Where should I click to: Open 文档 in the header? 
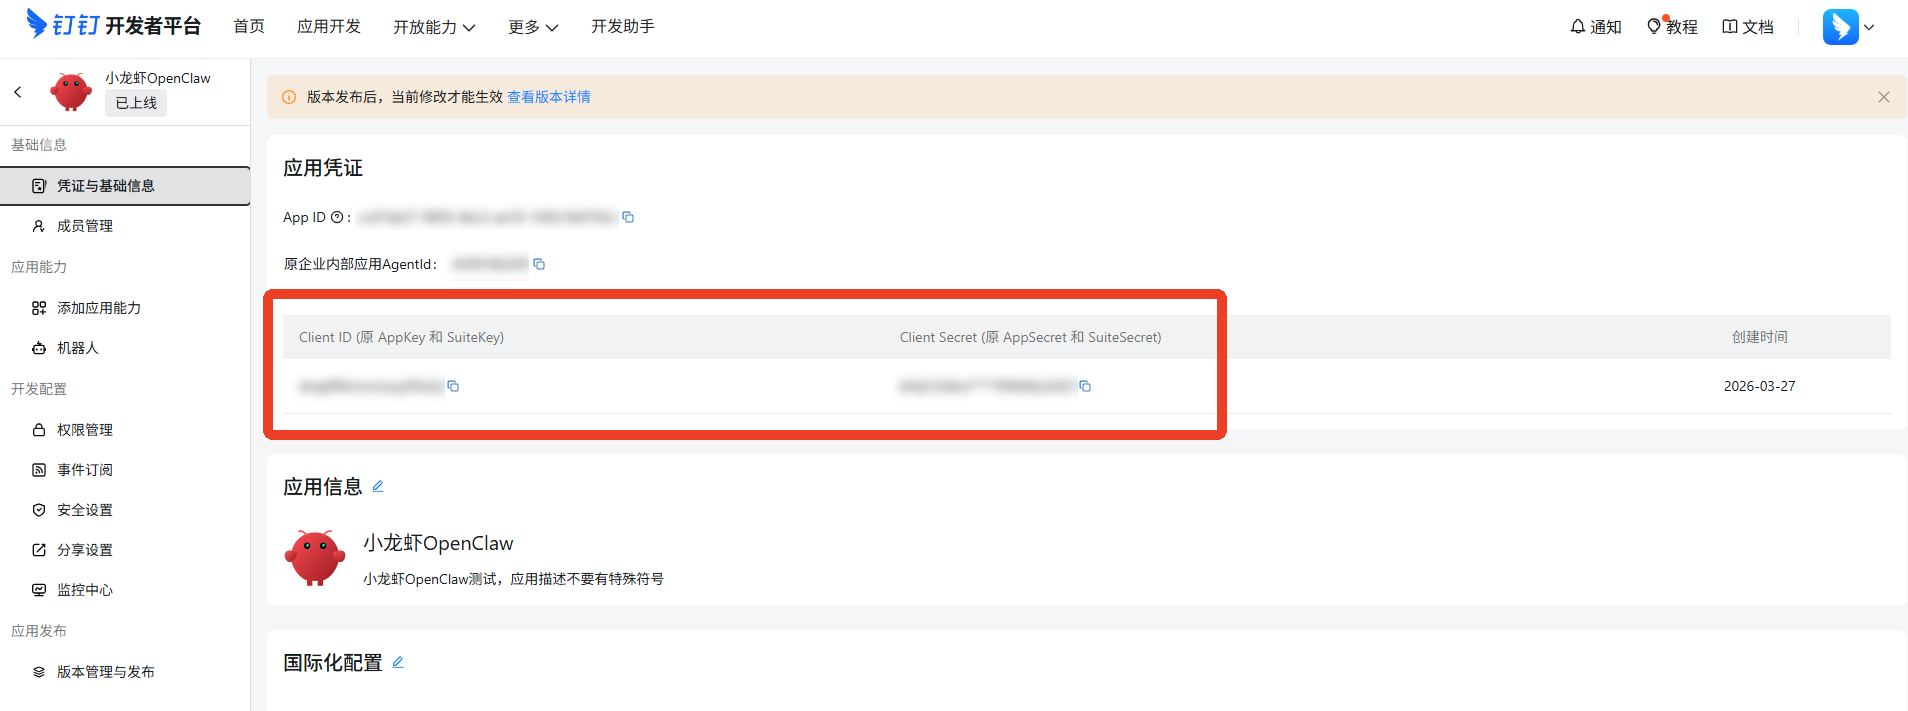click(1747, 27)
